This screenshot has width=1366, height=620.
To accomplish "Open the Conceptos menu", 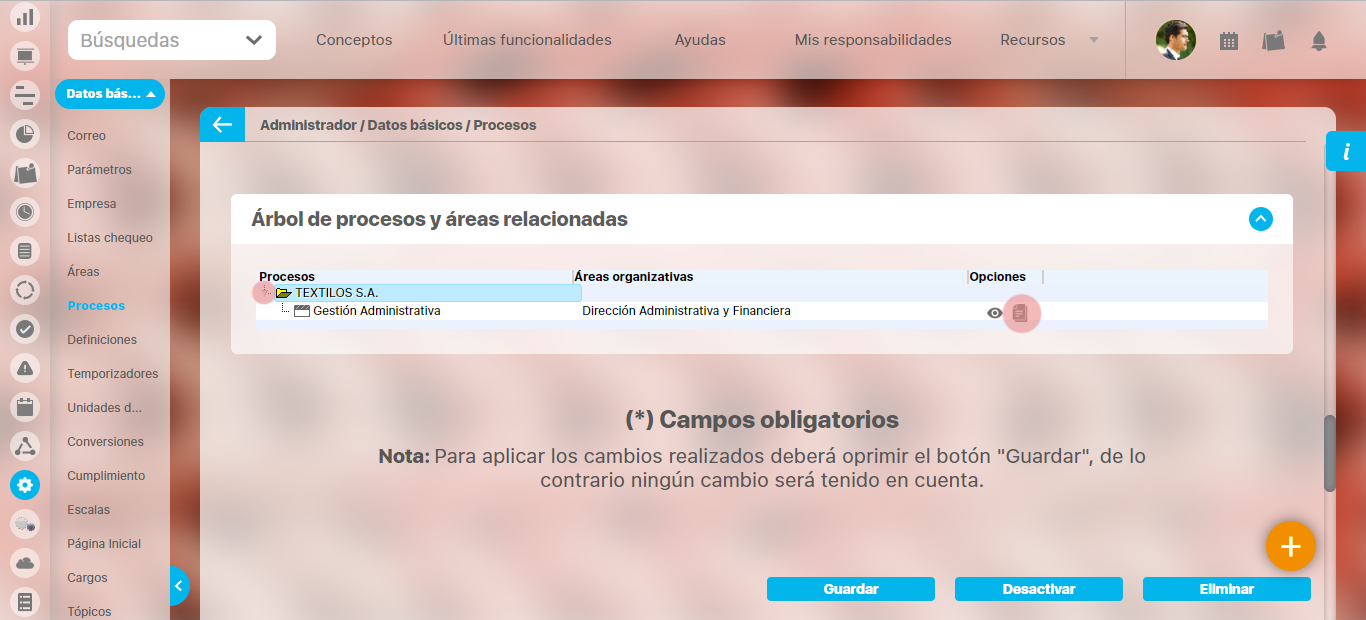I will pos(354,40).
